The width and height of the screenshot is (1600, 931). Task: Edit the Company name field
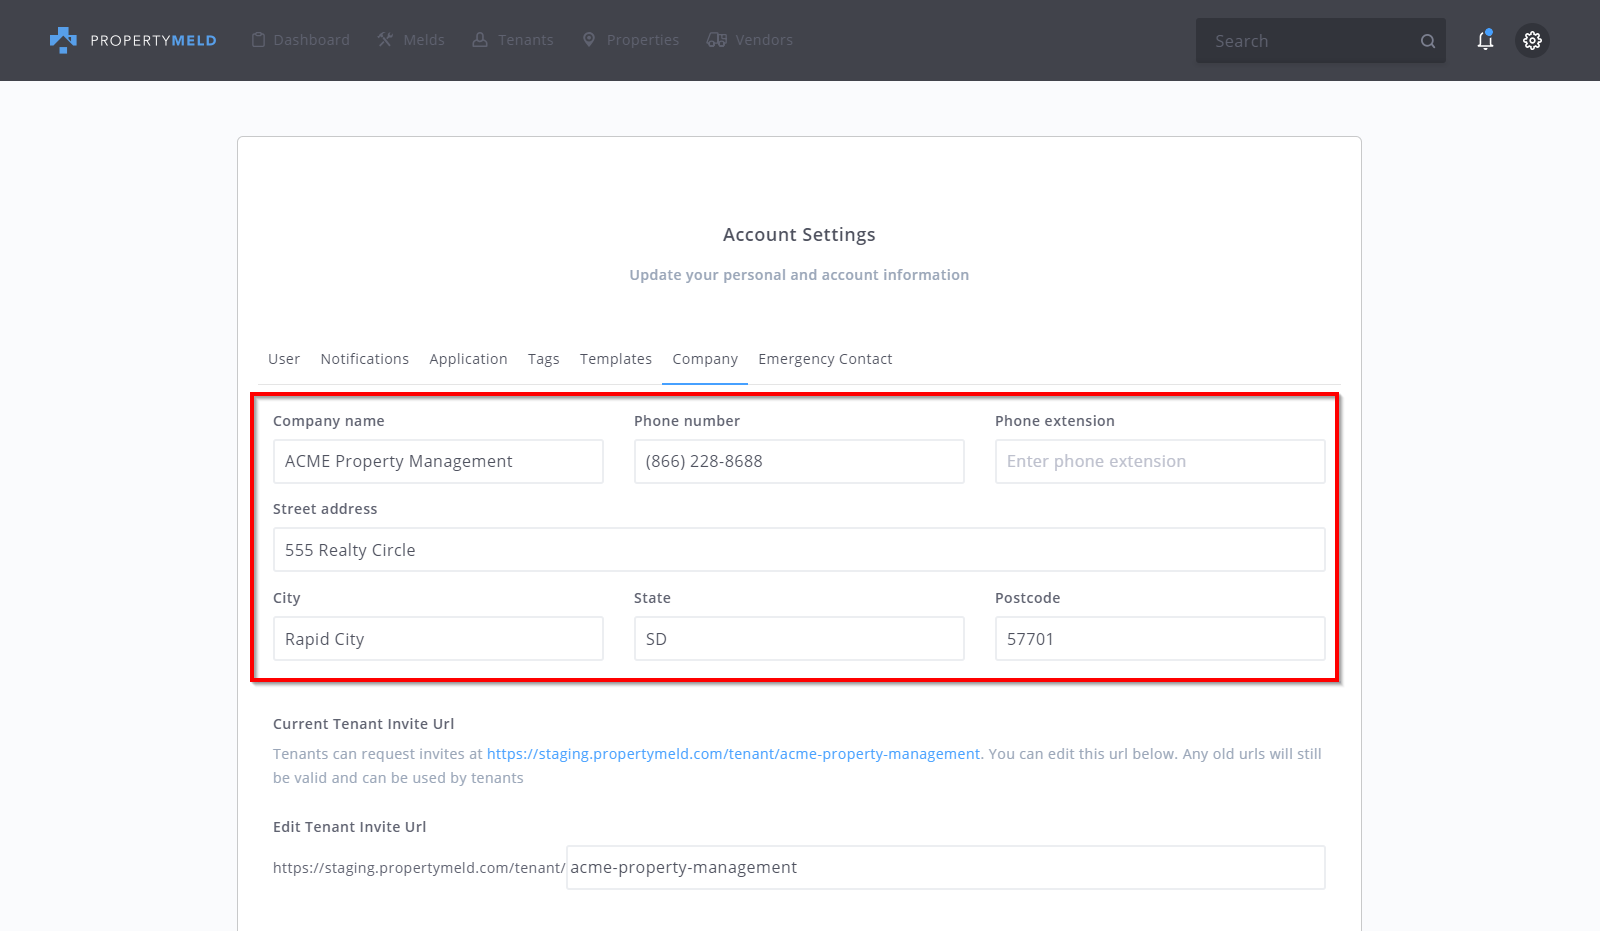pos(438,461)
